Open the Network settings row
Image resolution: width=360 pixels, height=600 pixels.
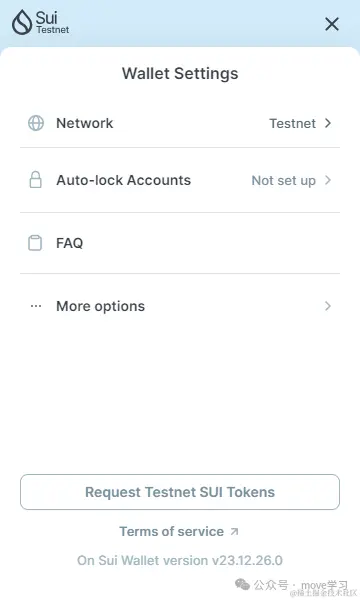pyautogui.click(x=180, y=123)
